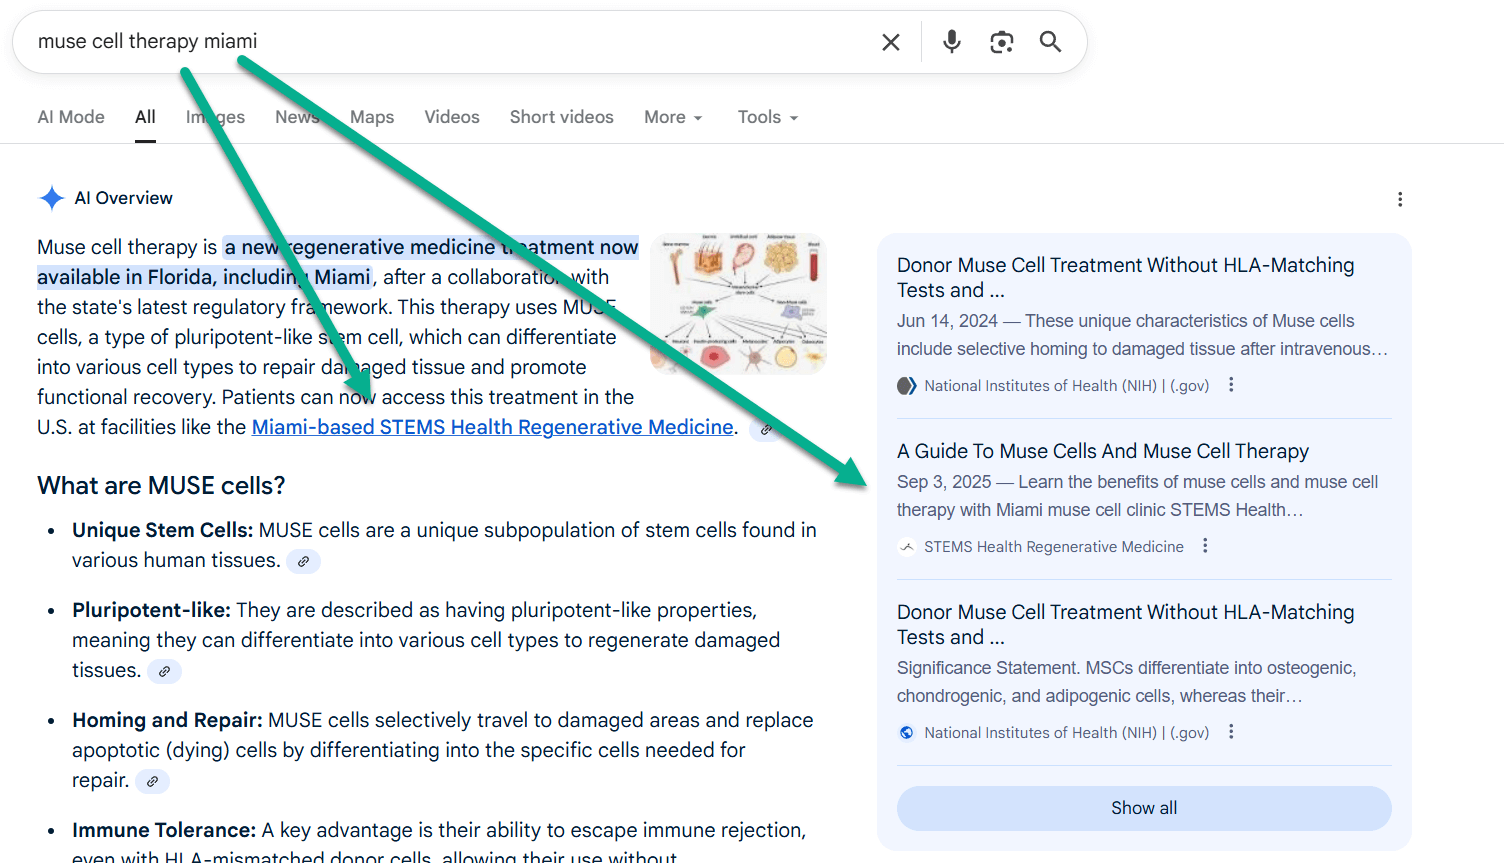Open Miami-based STEMS Health Regenerative Medicine link
Screen dimensions: 1504x863
point(493,427)
